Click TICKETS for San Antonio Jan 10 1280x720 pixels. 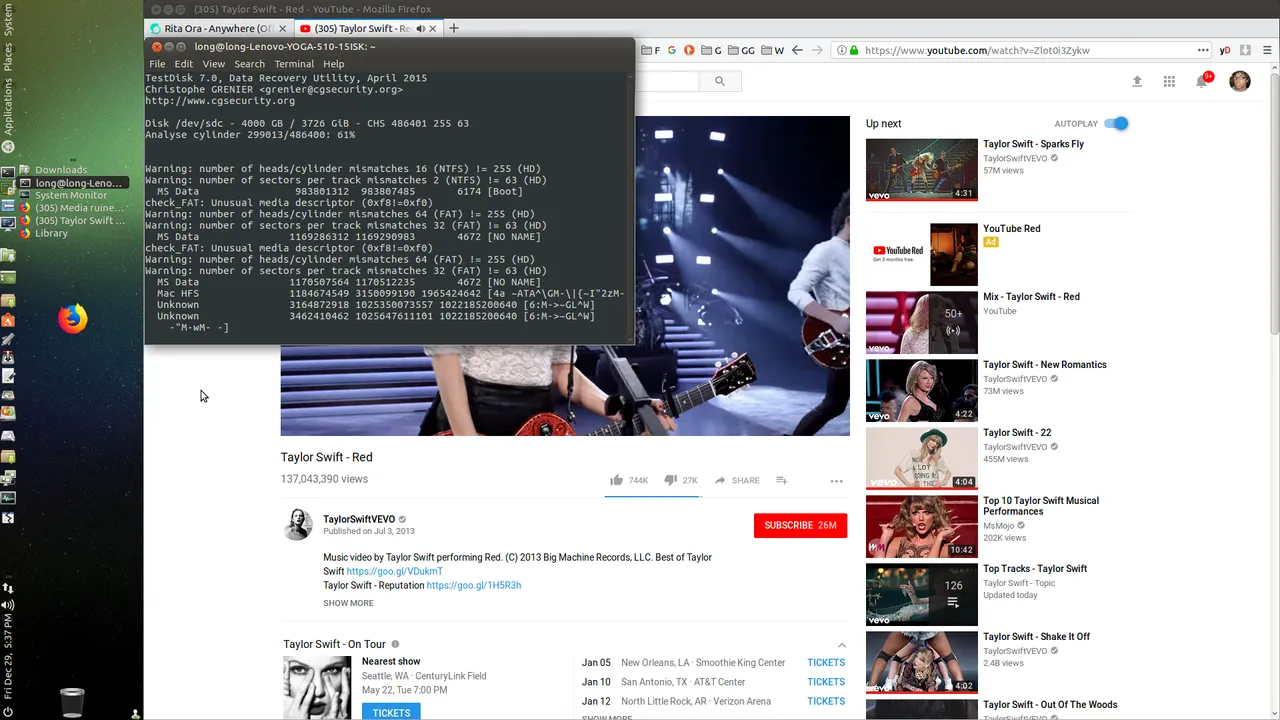tap(826, 682)
